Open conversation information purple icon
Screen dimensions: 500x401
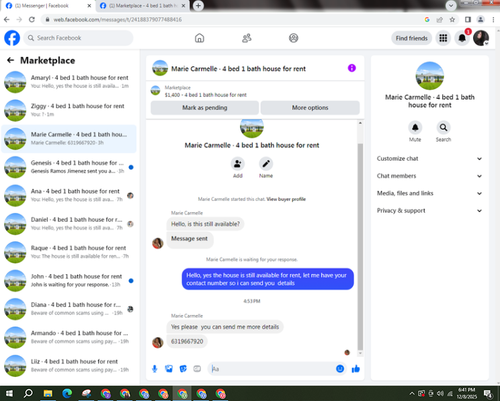[352, 68]
